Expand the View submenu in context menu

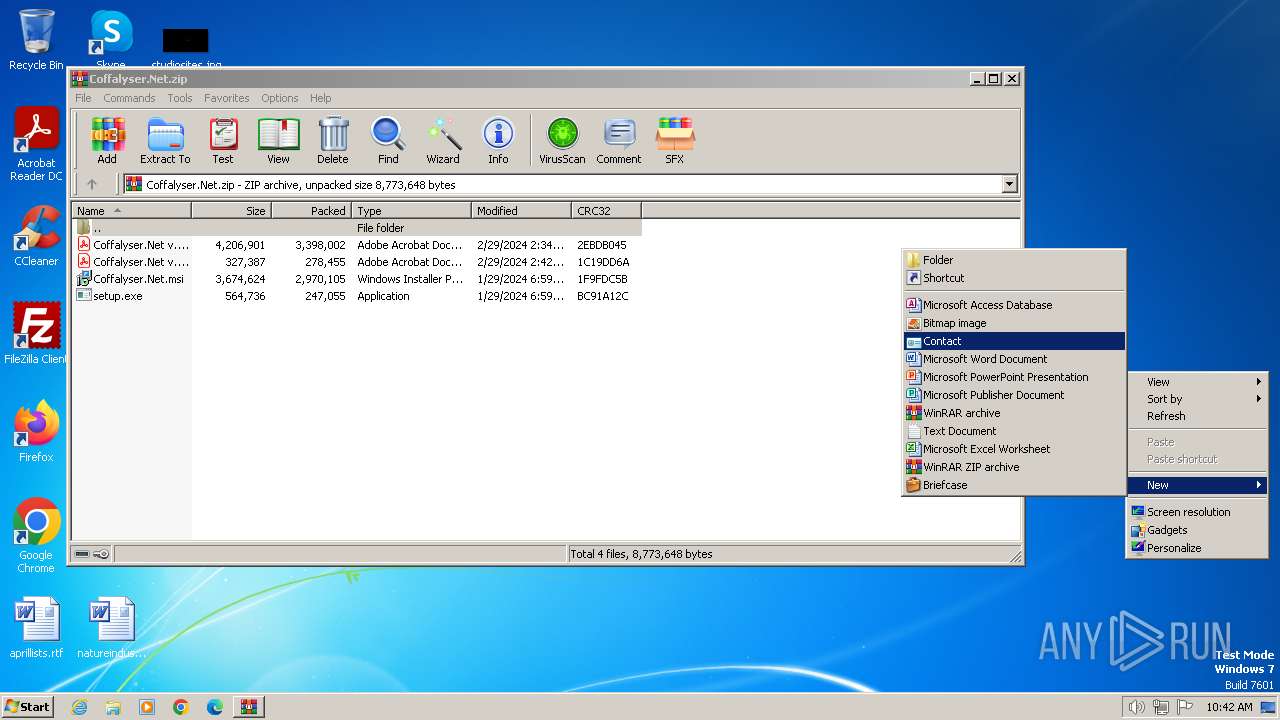pyautogui.click(x=1197, y=382)
